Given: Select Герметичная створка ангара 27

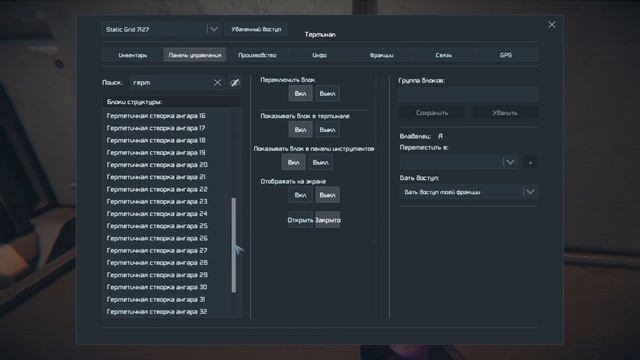Looking at the screenshot, I should click(165, 251).
